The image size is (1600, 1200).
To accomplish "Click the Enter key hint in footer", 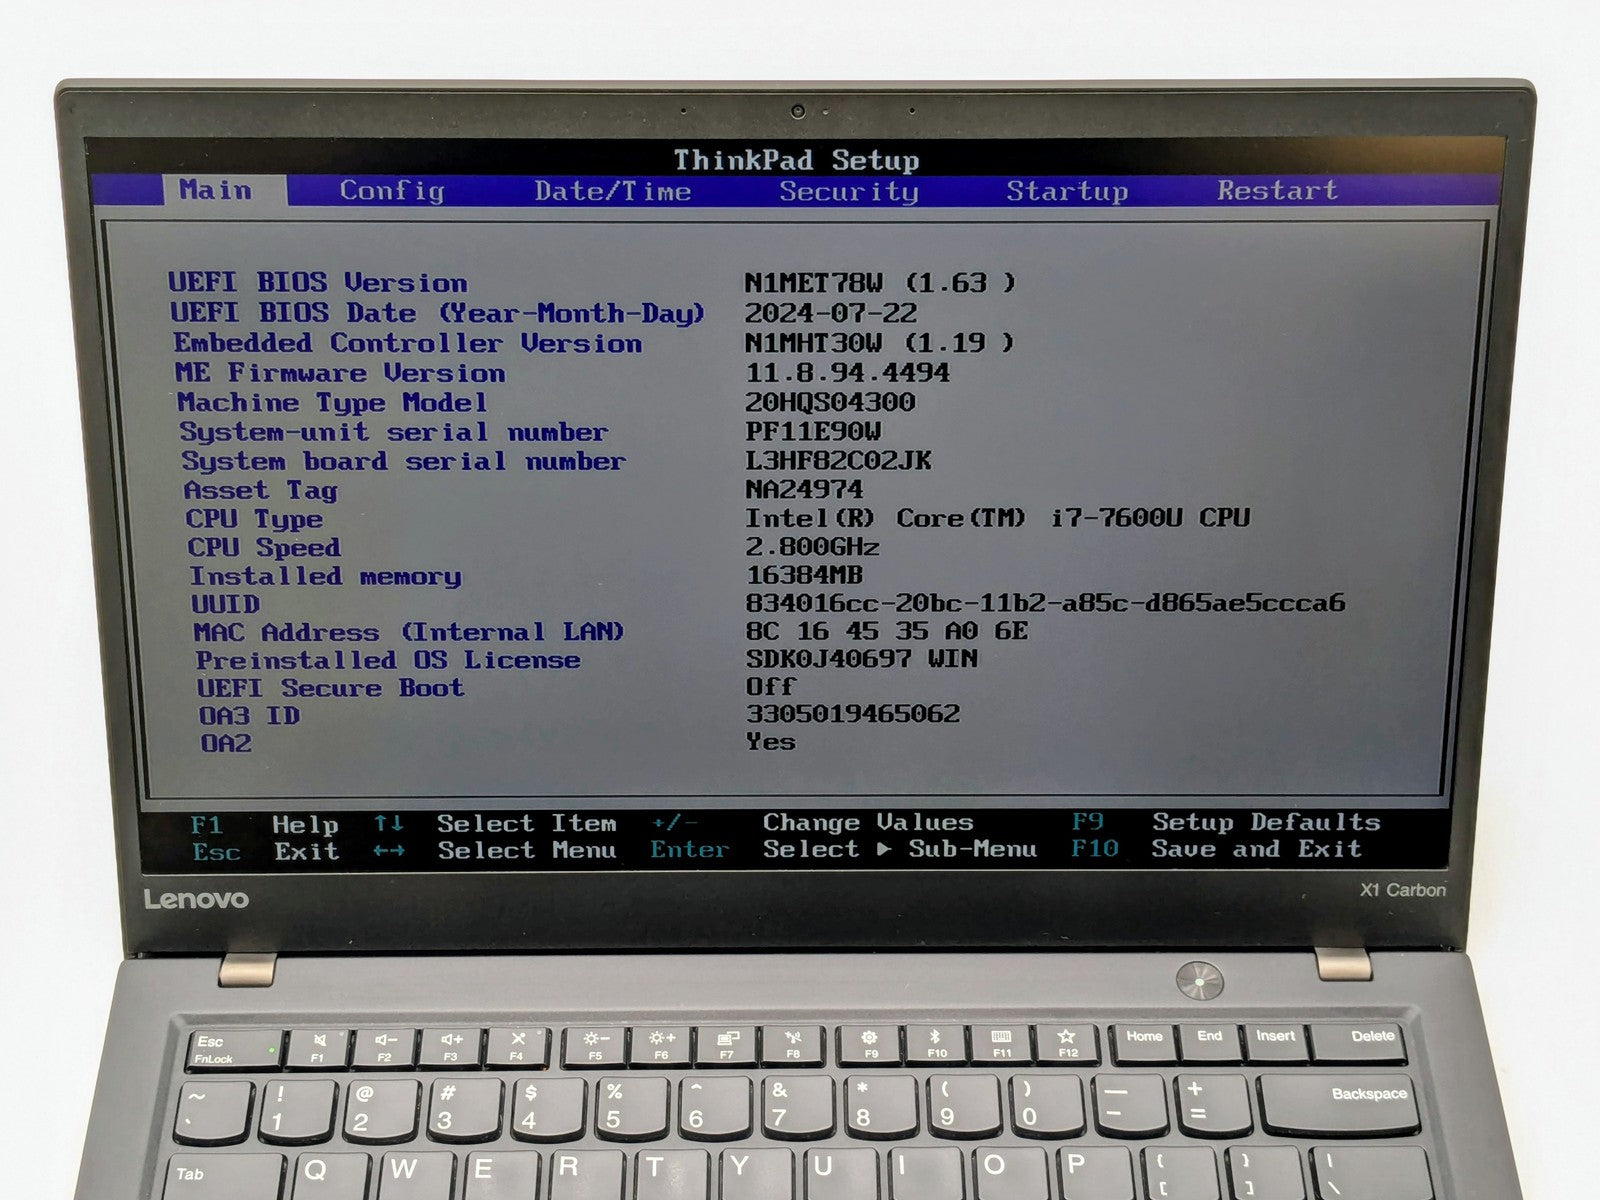I will 690,850.
